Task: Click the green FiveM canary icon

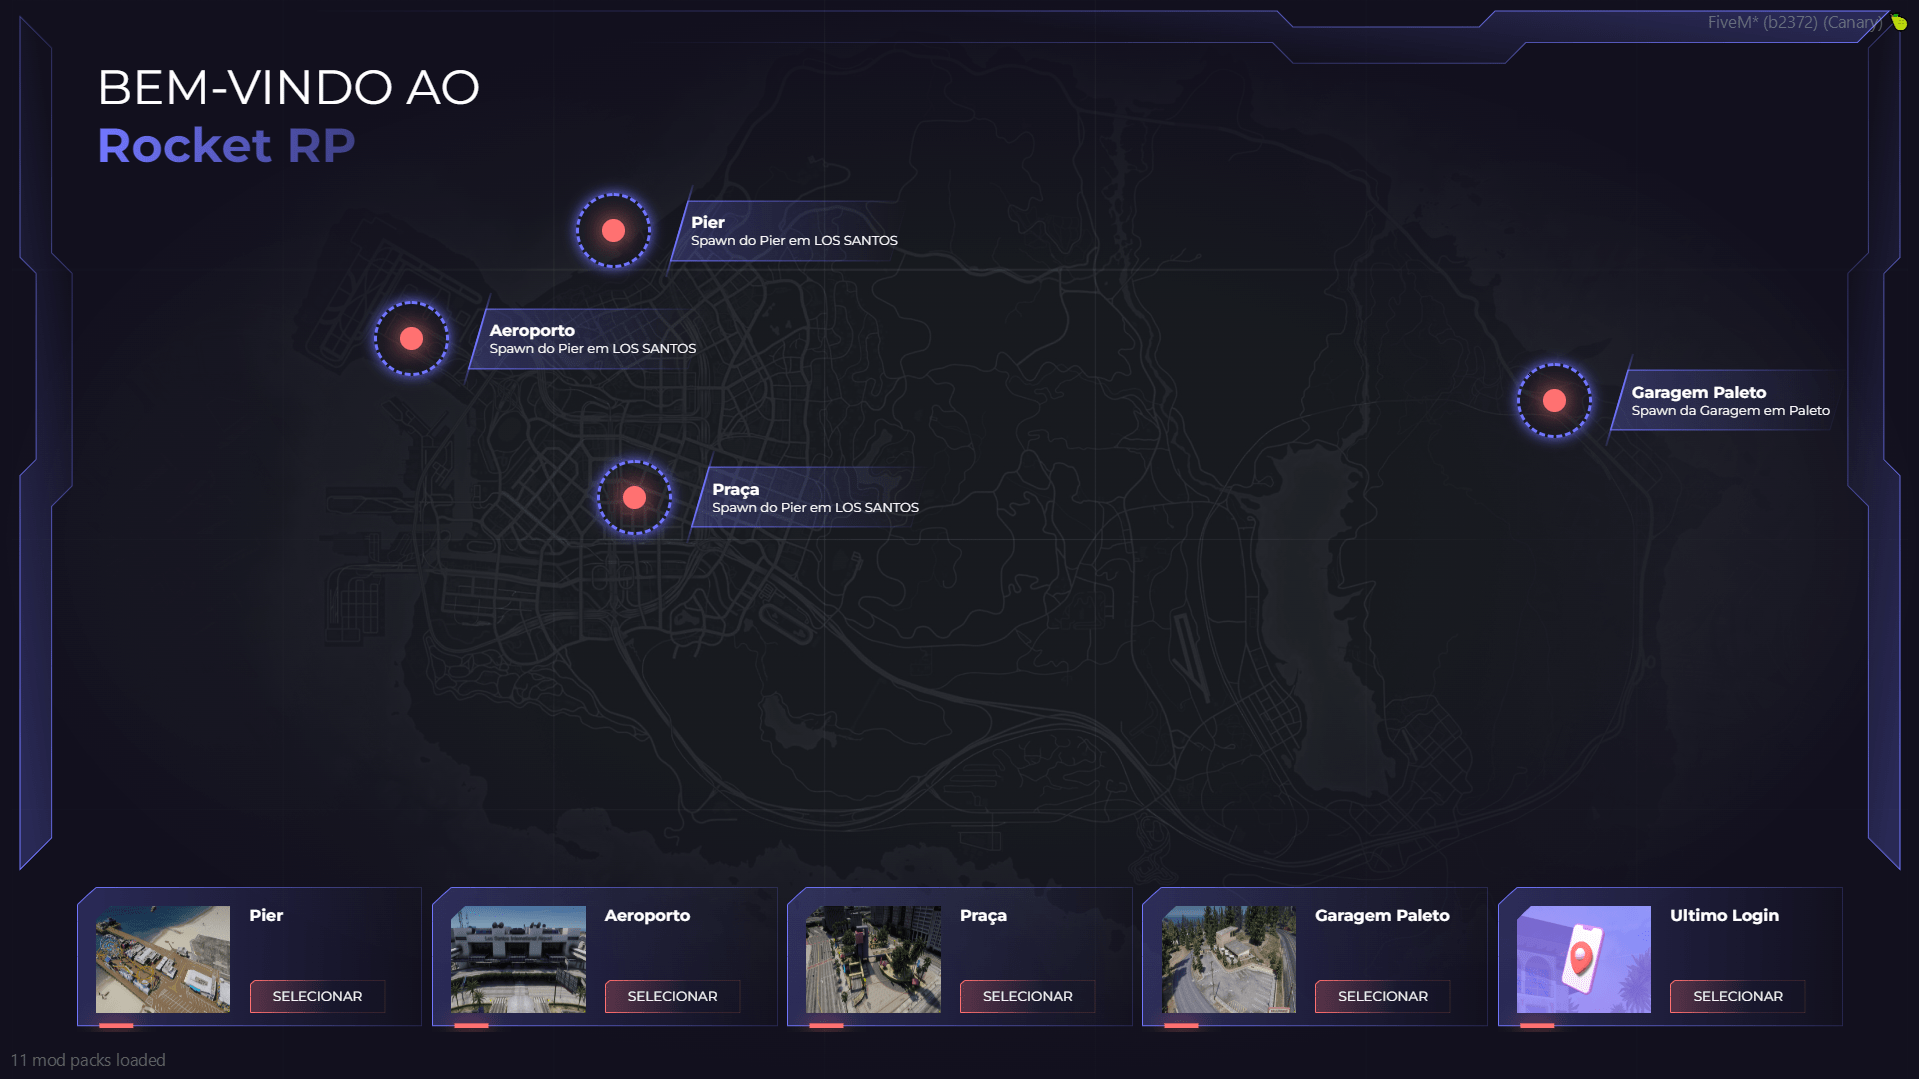Action: (1899, 22)
